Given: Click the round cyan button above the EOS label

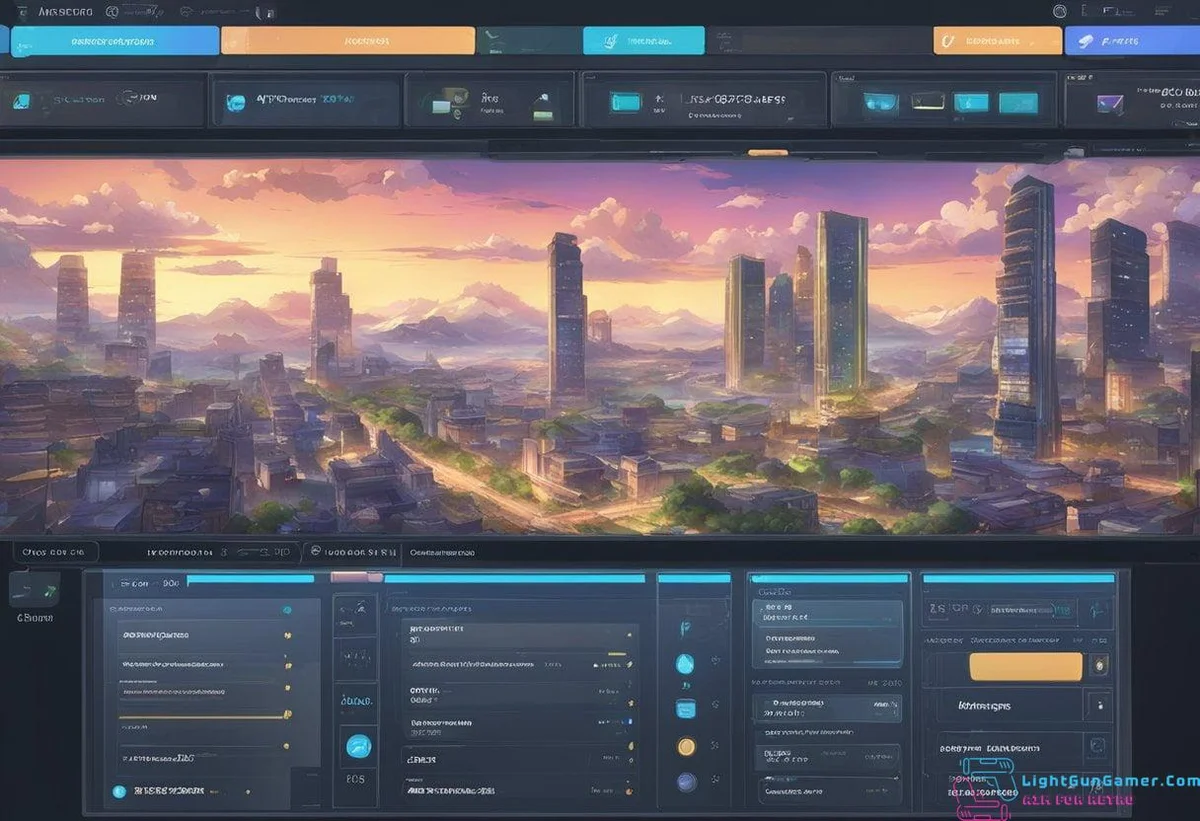Looking at the screenshot, I should click(x=358, y=746).
